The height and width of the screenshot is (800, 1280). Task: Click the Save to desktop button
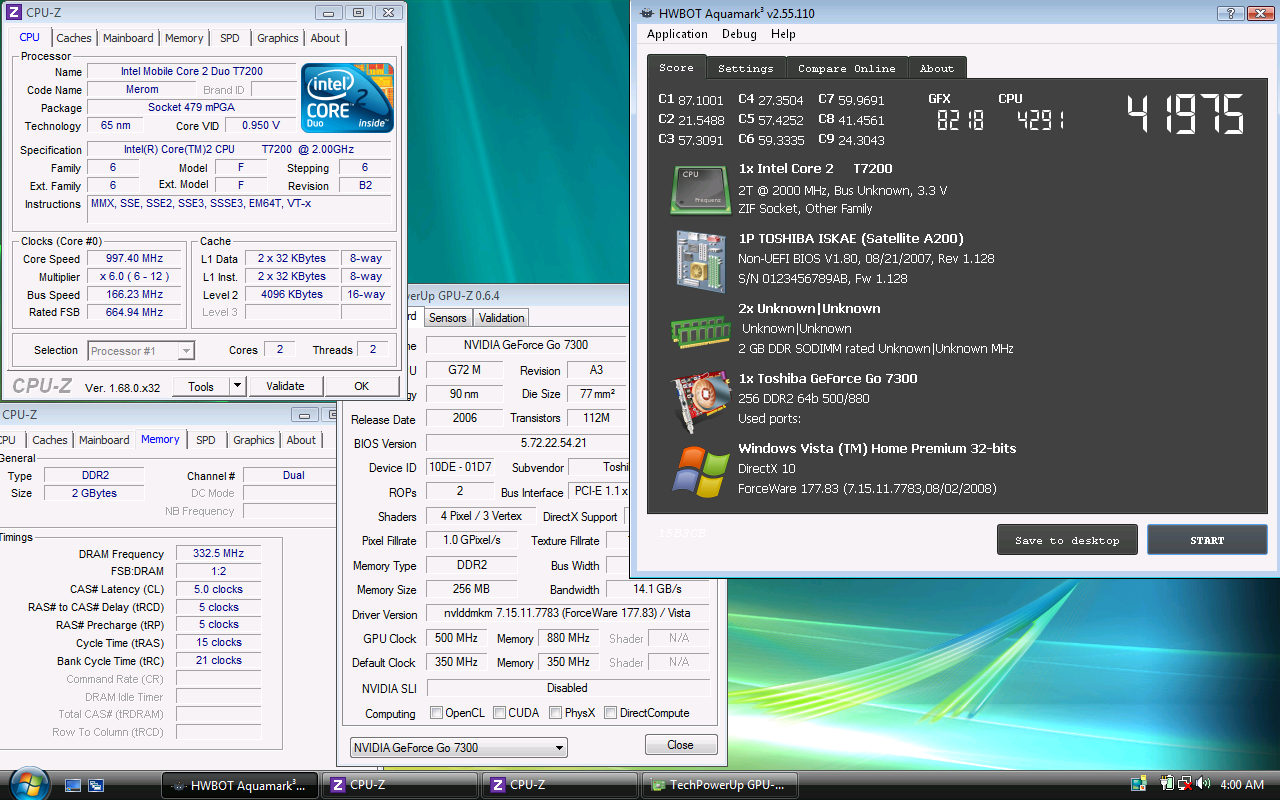(x=1067, y=540)
